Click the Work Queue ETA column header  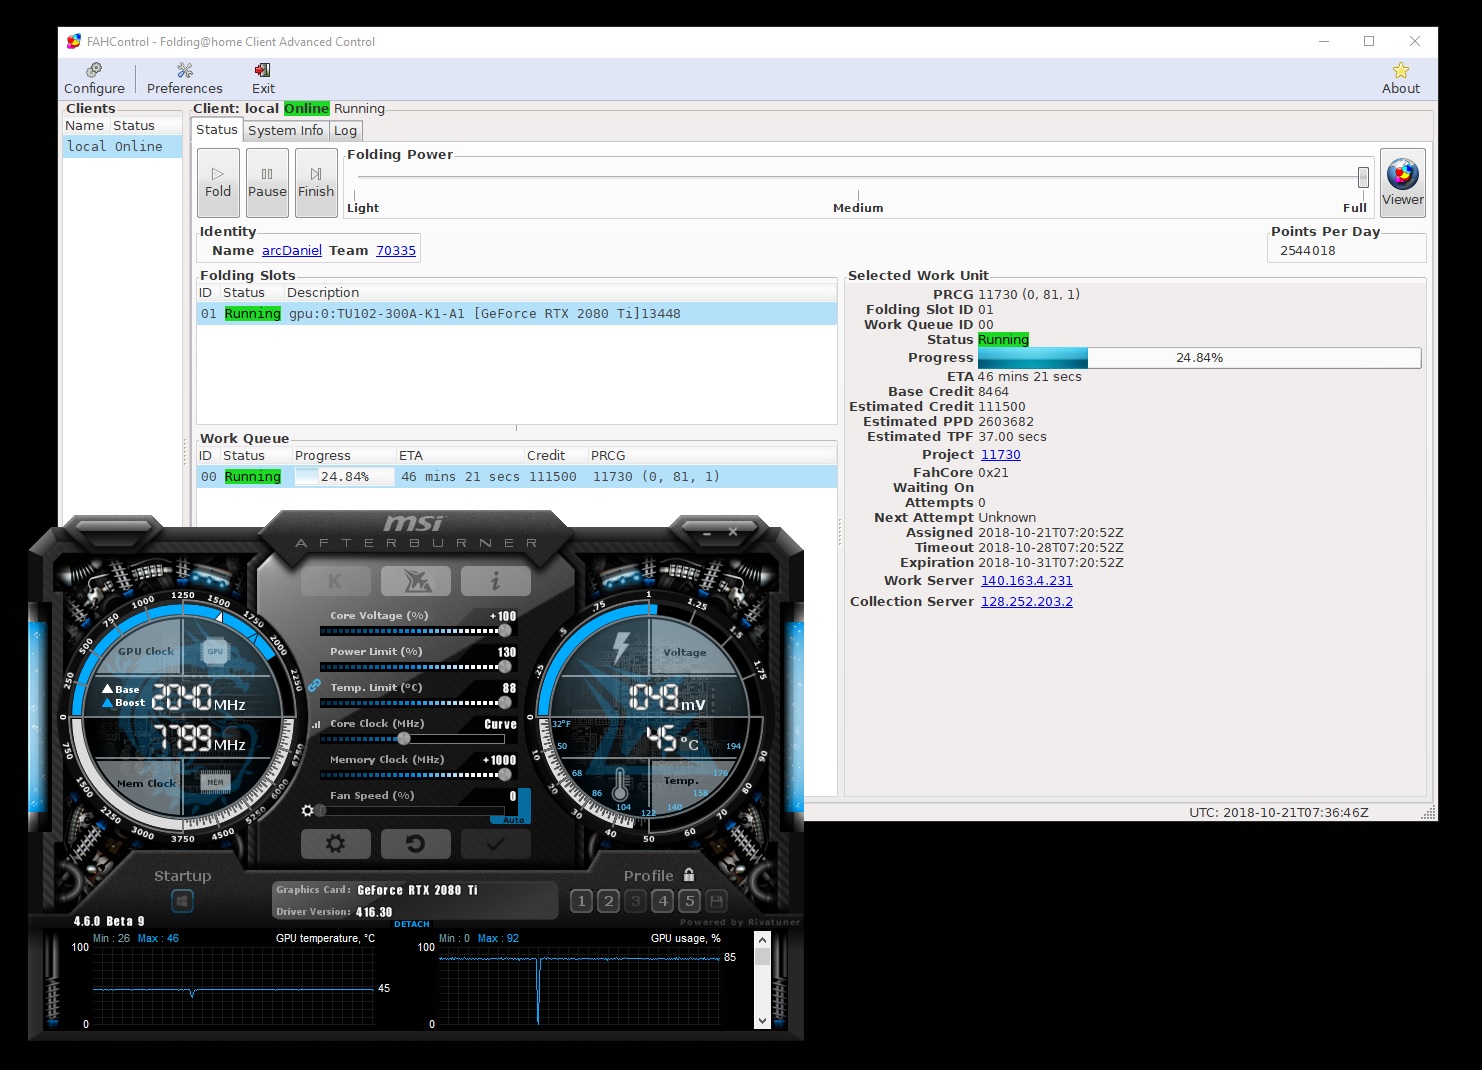[411, 456]
